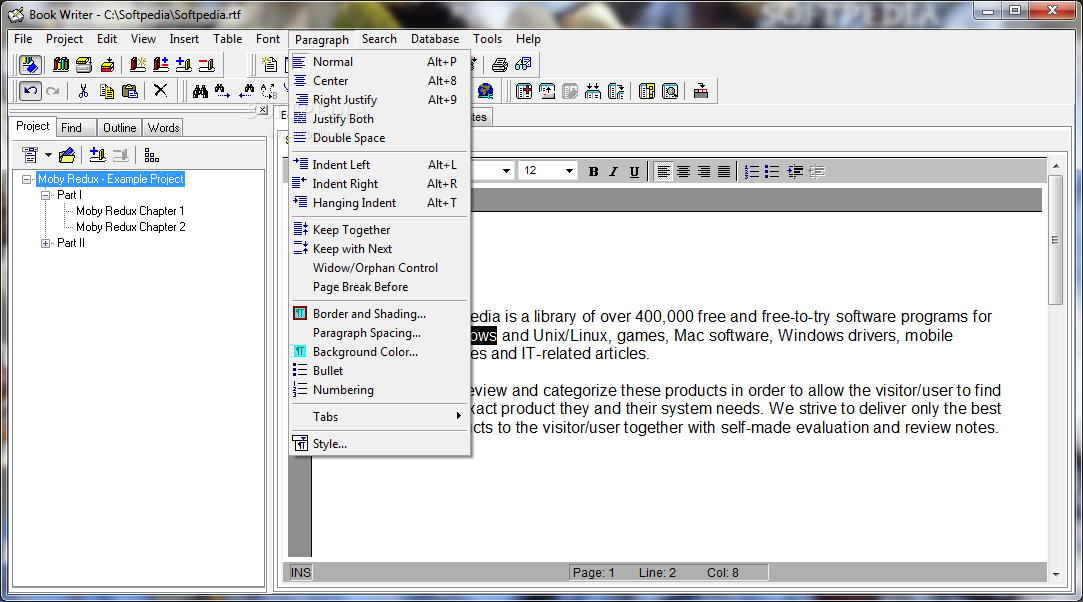Screen dimensions: 1083x602
Task: Click the Project panel blue-plus add chapter icon
Action: click(97, 155)
